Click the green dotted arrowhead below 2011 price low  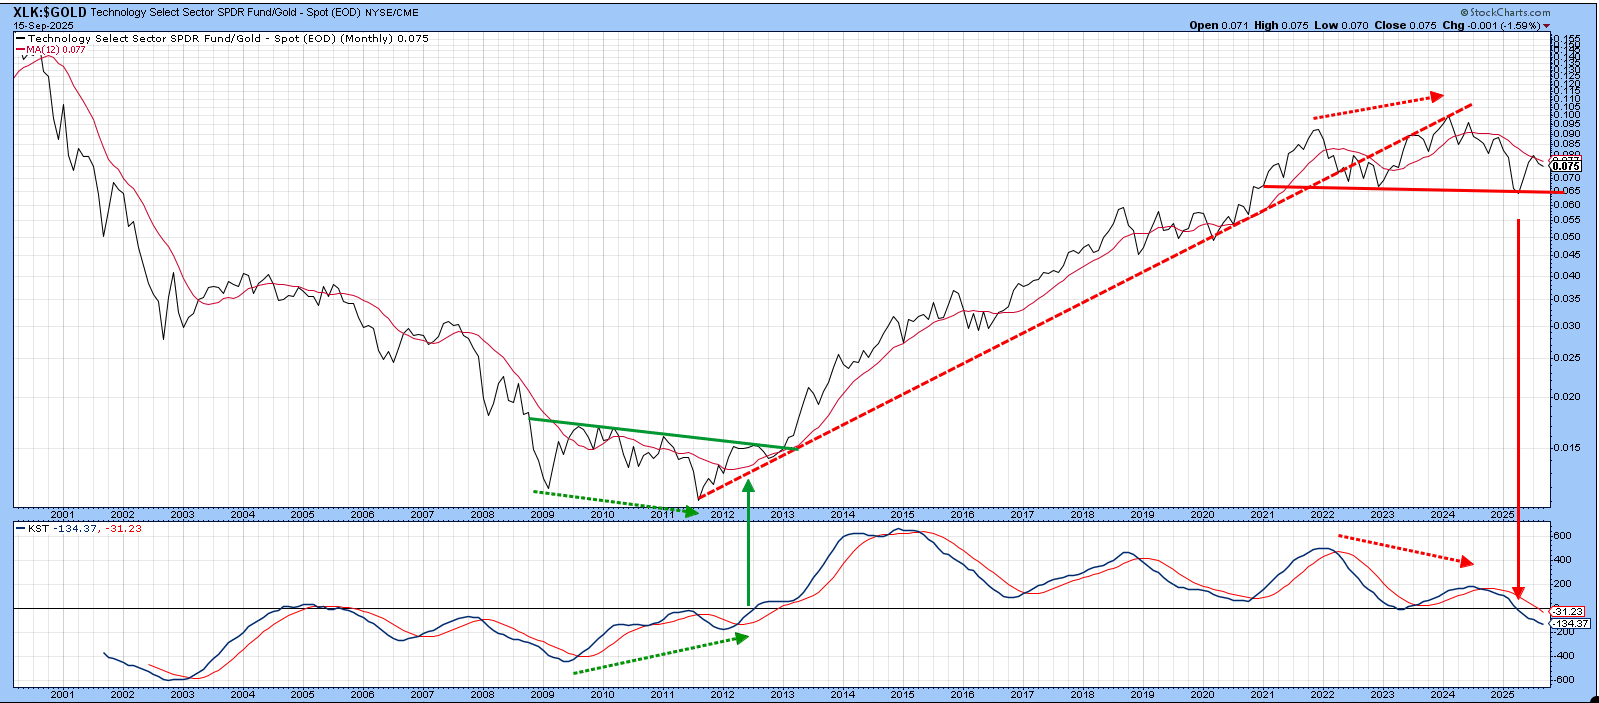click(x=690, y=511)
